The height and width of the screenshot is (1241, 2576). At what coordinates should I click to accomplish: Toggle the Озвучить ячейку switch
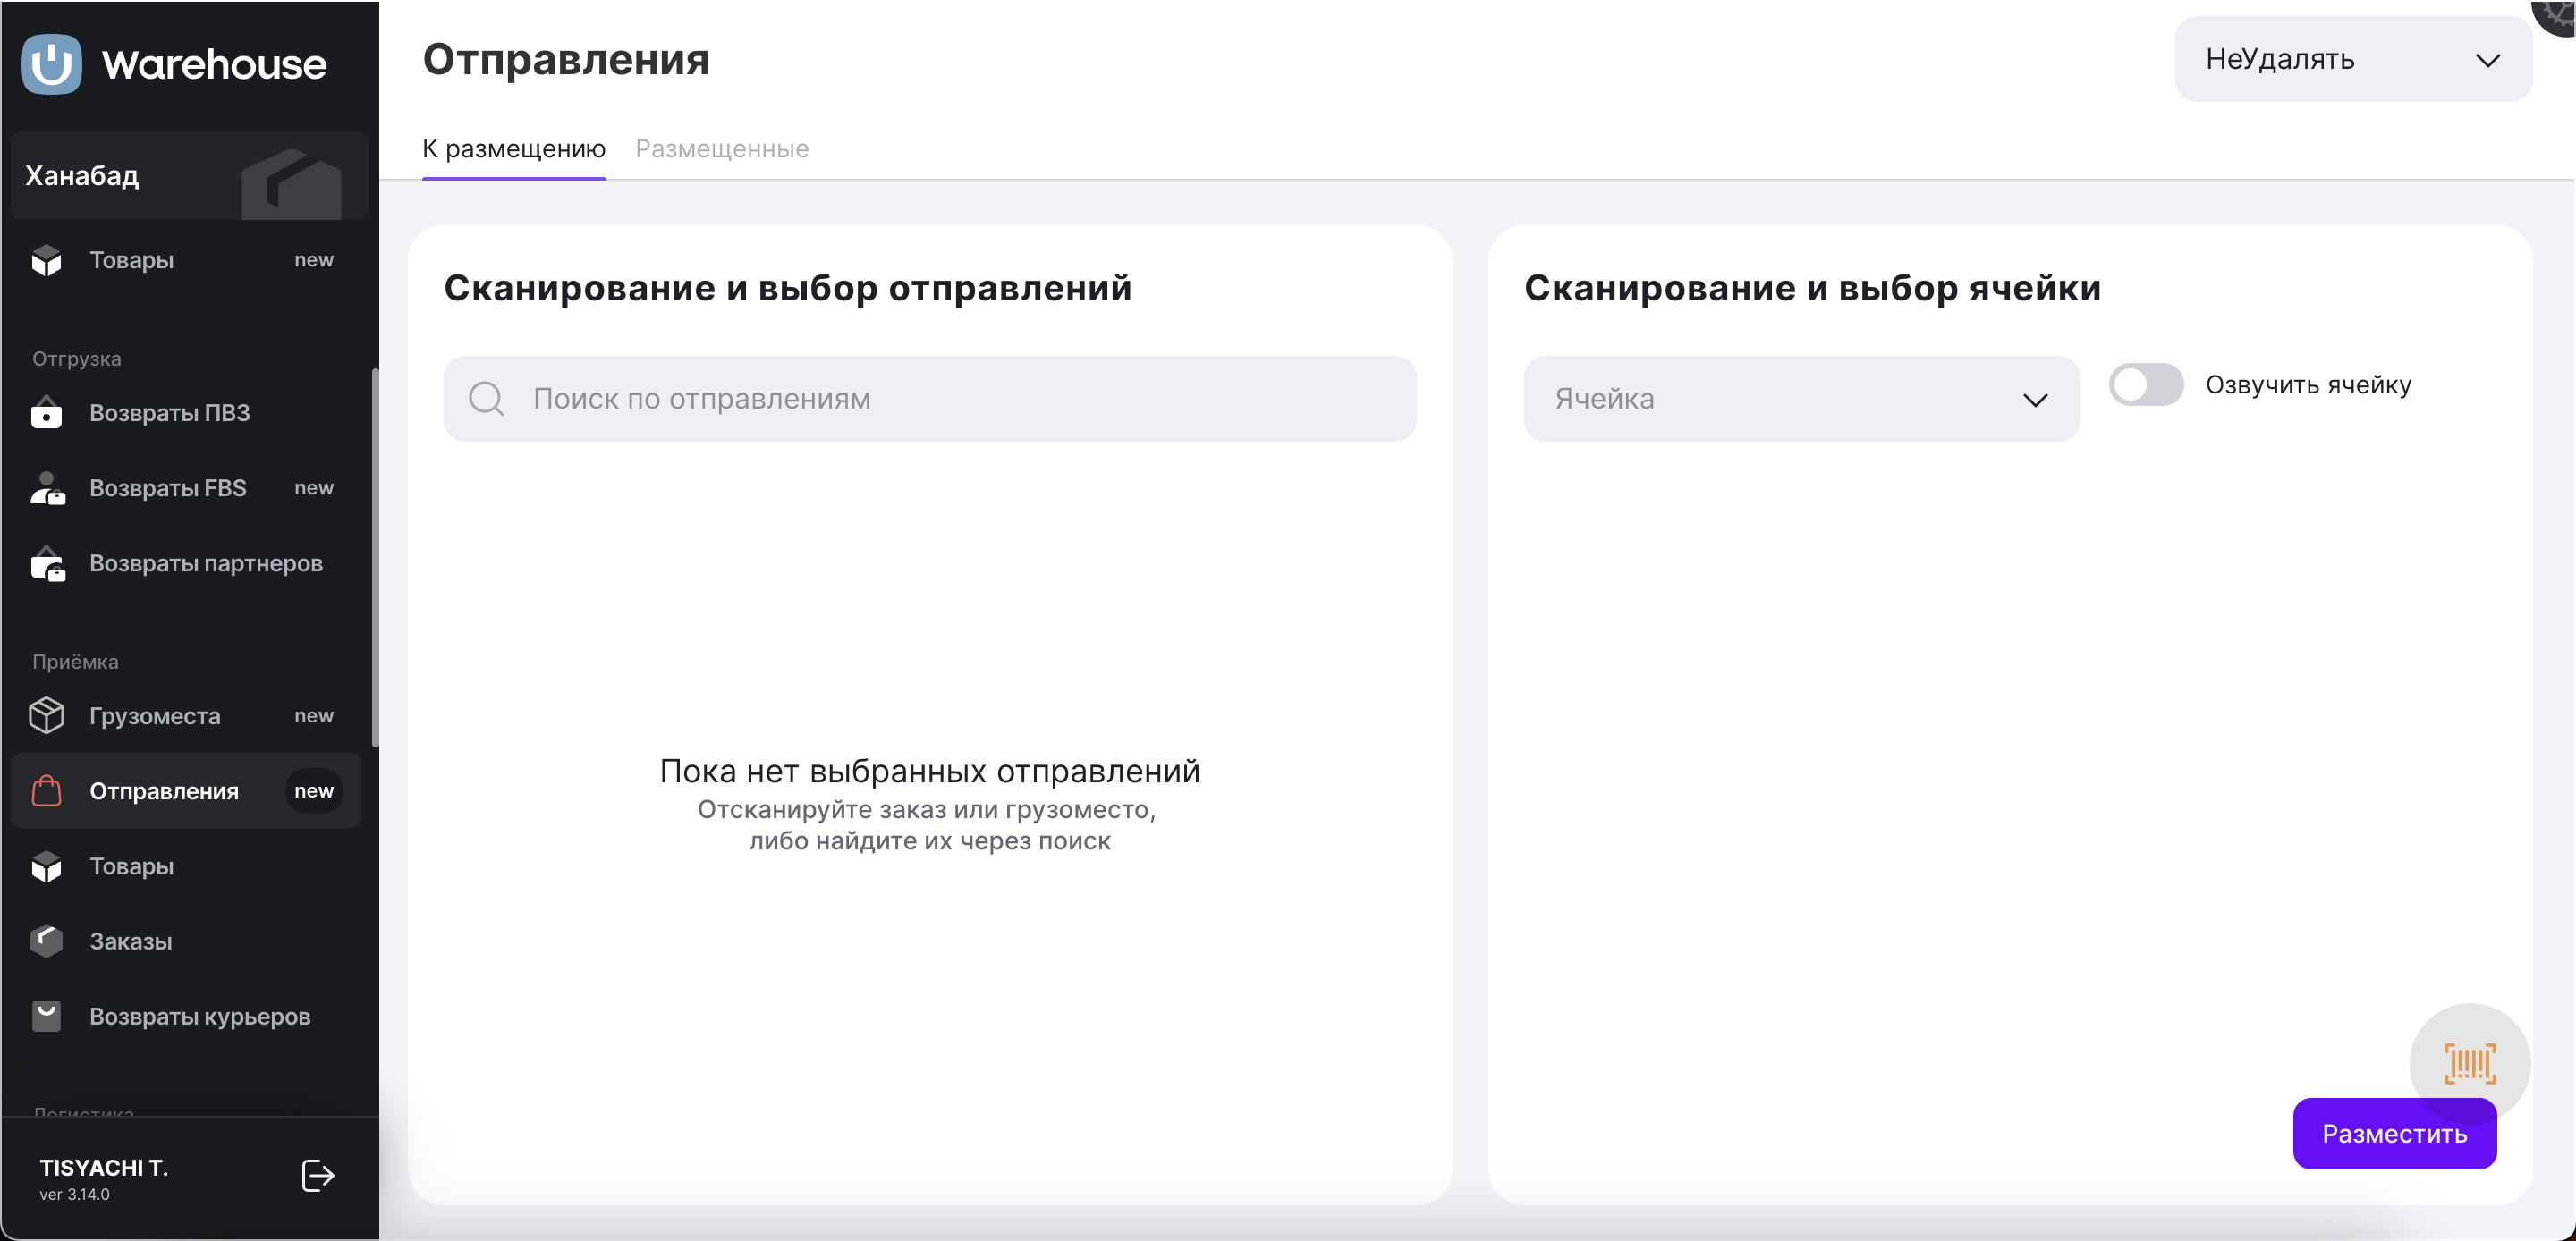pos(2145,385)
